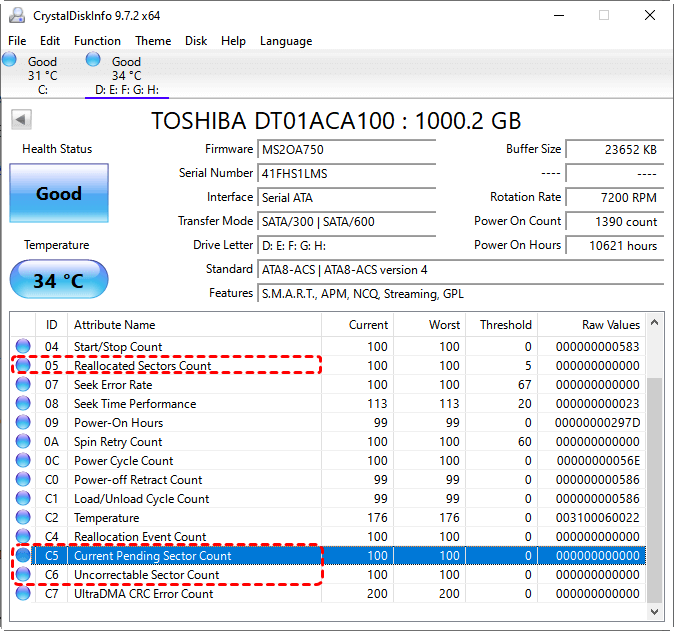674x631 pixels.
Task: Click status orb for Spin Retry Count
Action: [x=24, y=442]
